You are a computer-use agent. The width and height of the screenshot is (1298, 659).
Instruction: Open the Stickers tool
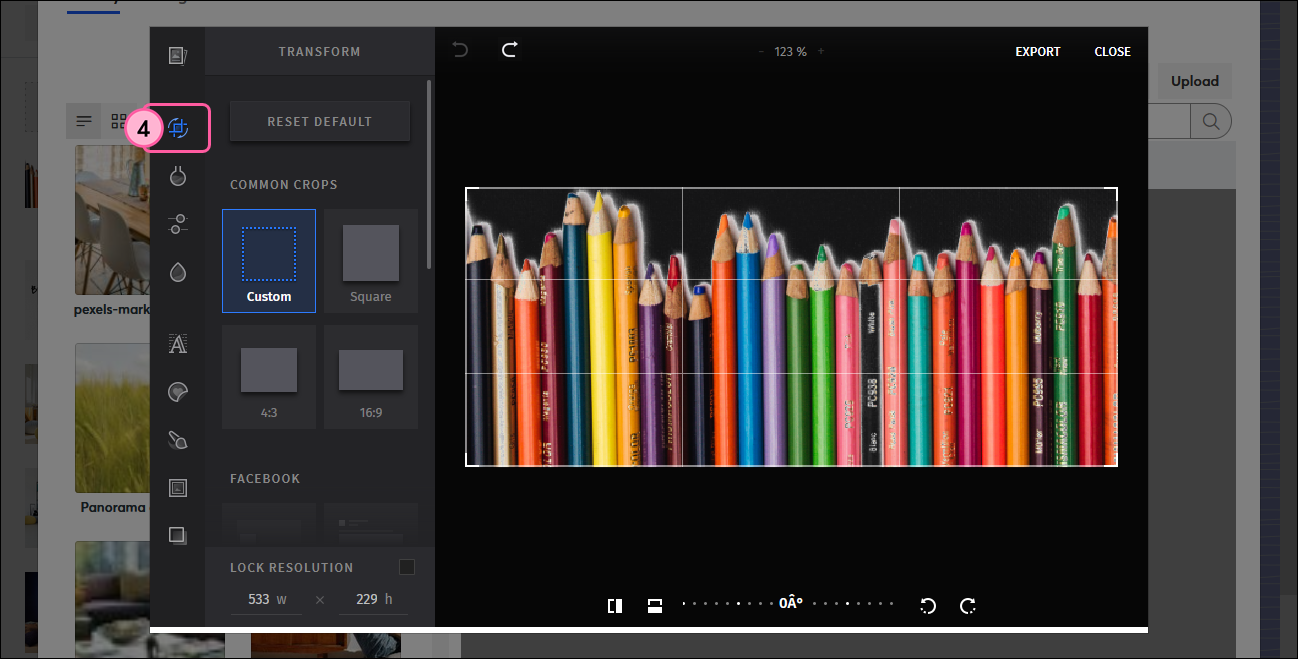tap(178, 392)
